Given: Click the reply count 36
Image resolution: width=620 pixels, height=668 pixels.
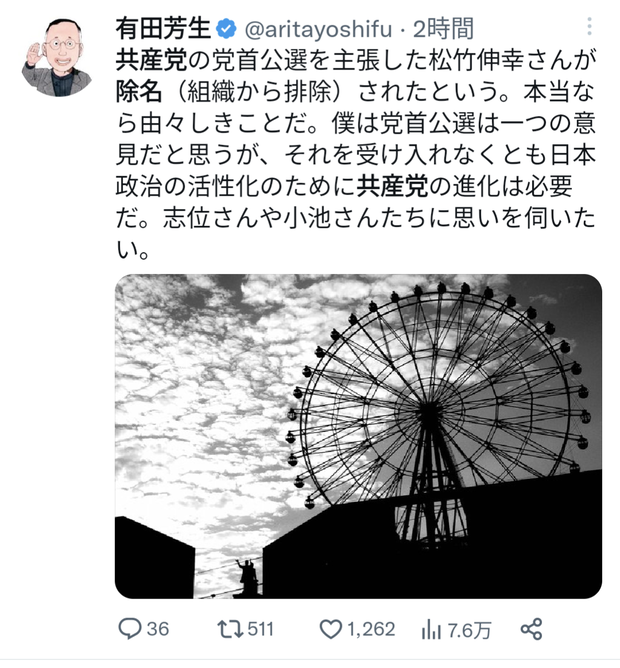Looking at the screenshot, I should [158, 629].
